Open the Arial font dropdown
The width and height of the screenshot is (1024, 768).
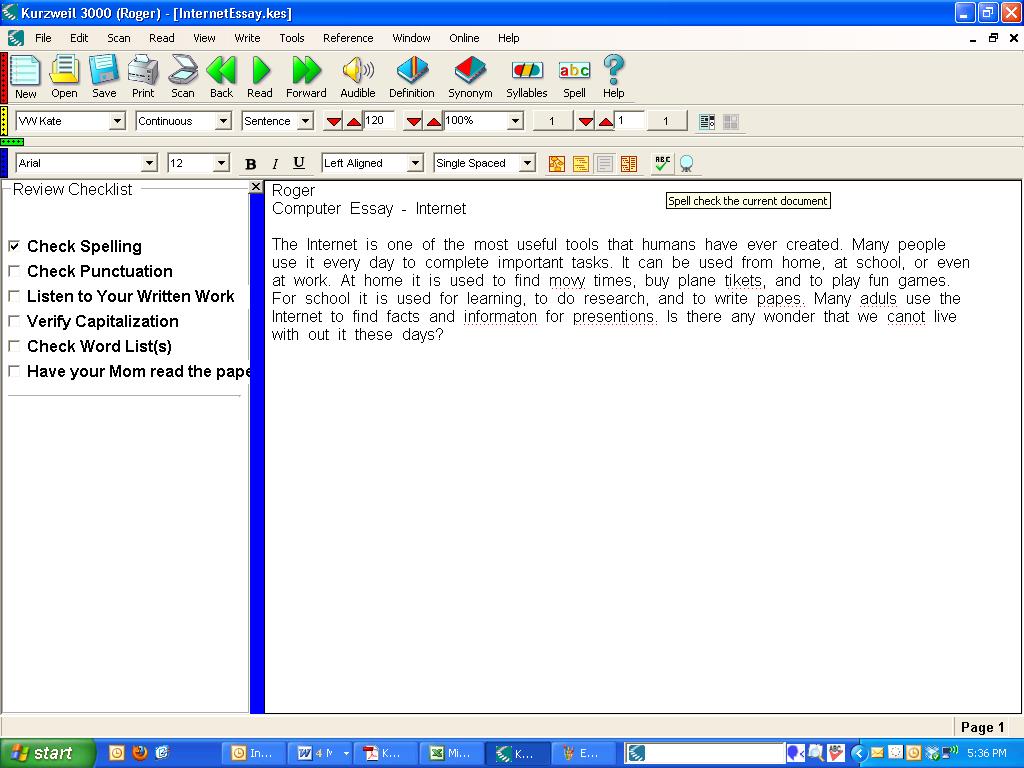(x=149, y=163)
